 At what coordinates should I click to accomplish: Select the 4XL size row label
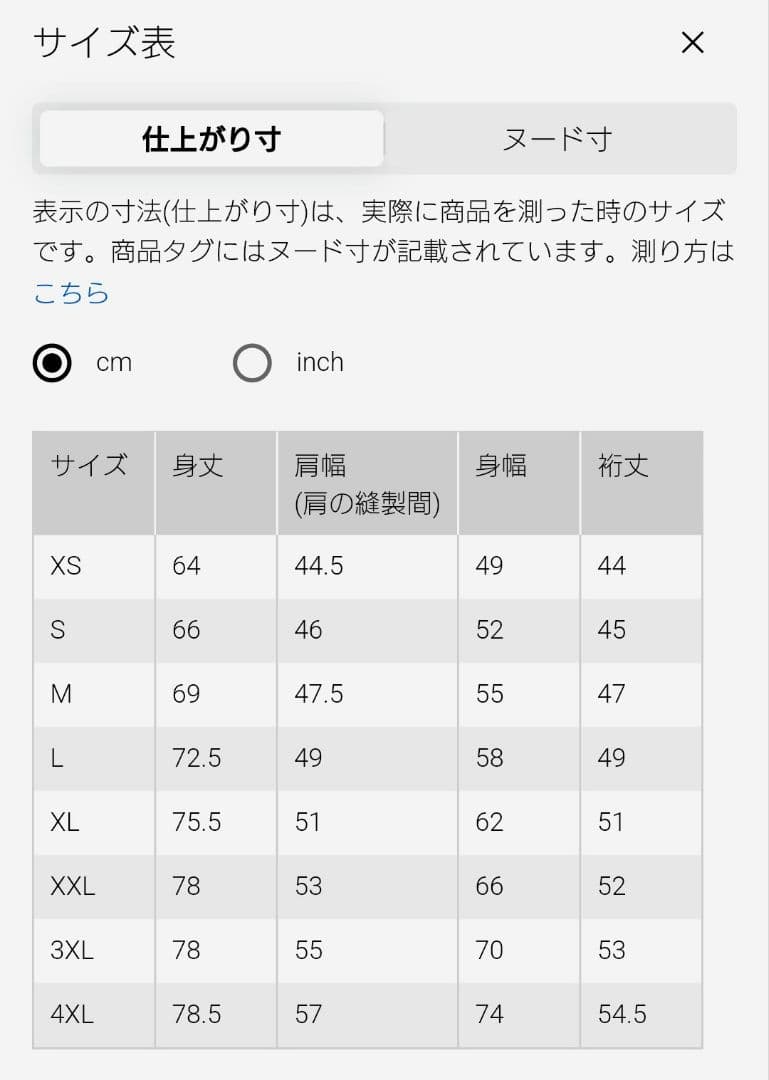click(x=72, y=1015)
